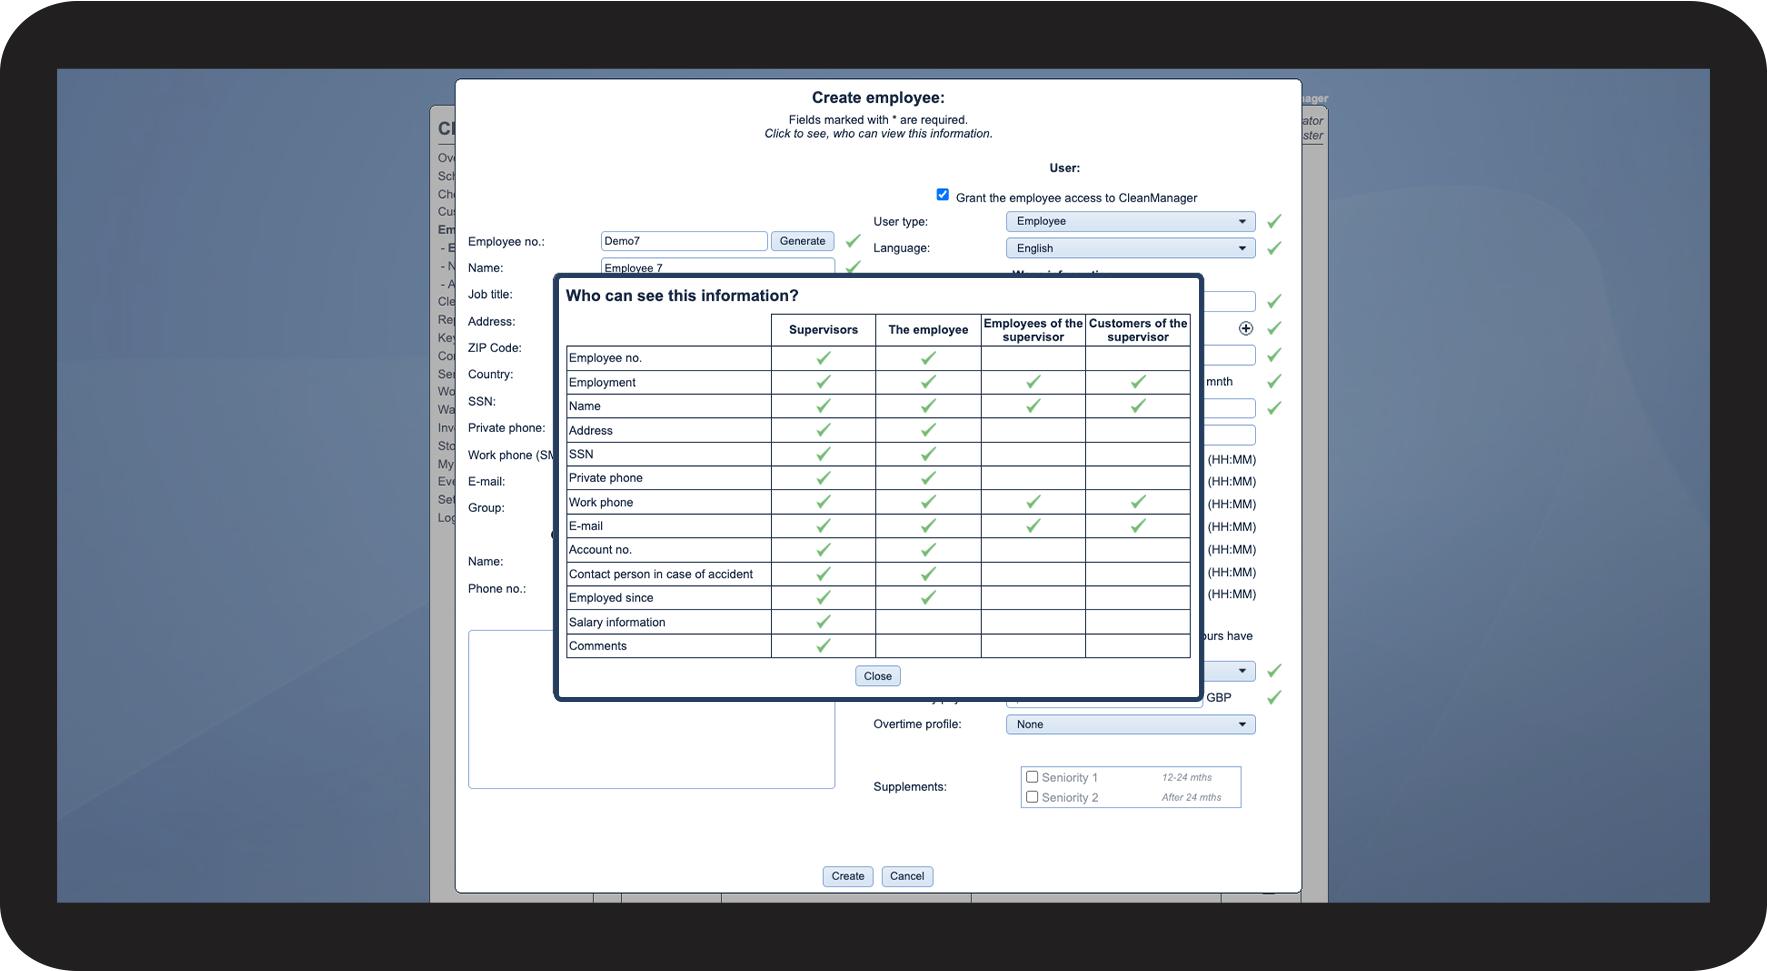Expand the Overtime profile dropdown
Viewport: 1767px width, 971px height.
[x=1130, y=725]
